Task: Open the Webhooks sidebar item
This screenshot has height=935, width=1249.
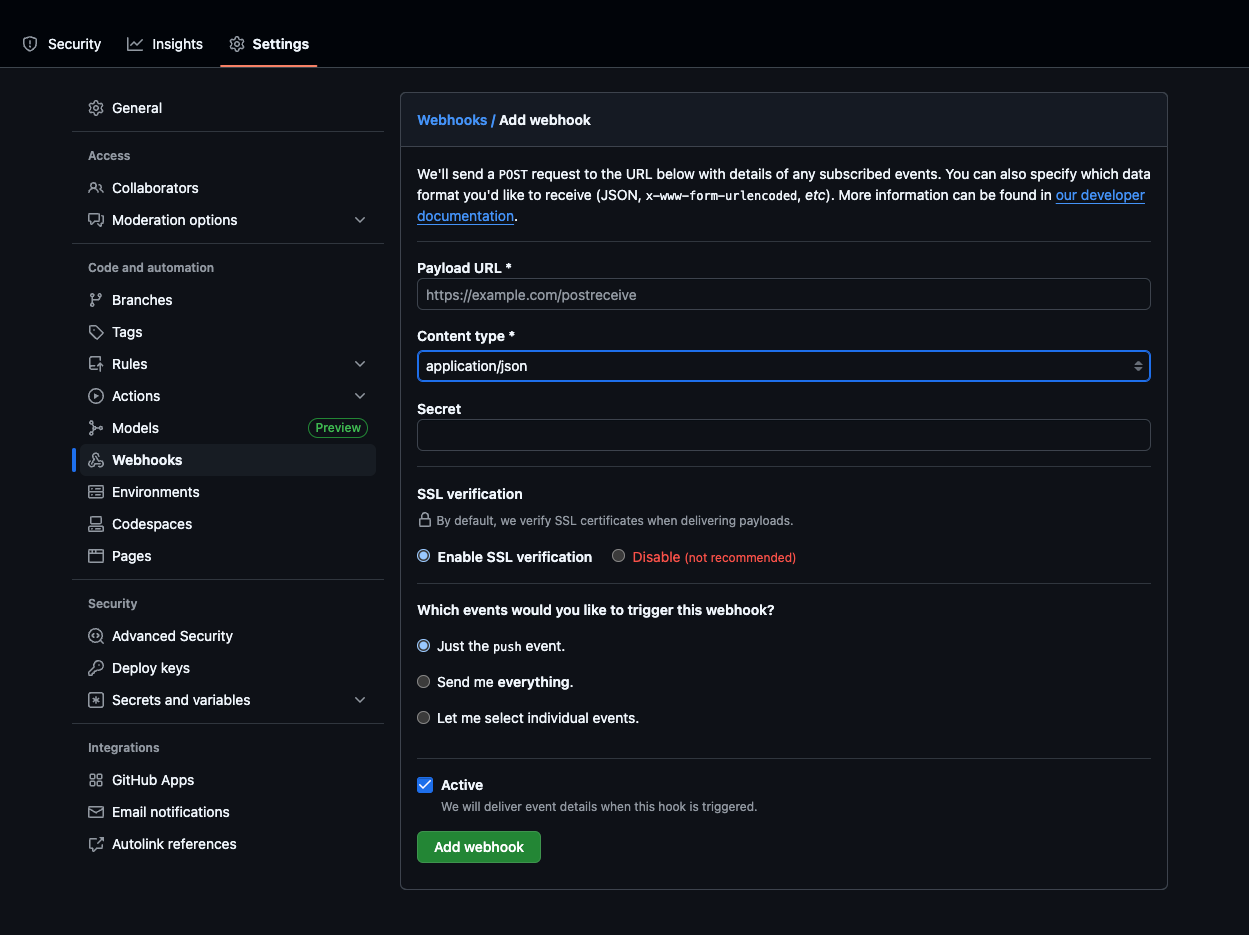Action: click(x=228, y=460)
